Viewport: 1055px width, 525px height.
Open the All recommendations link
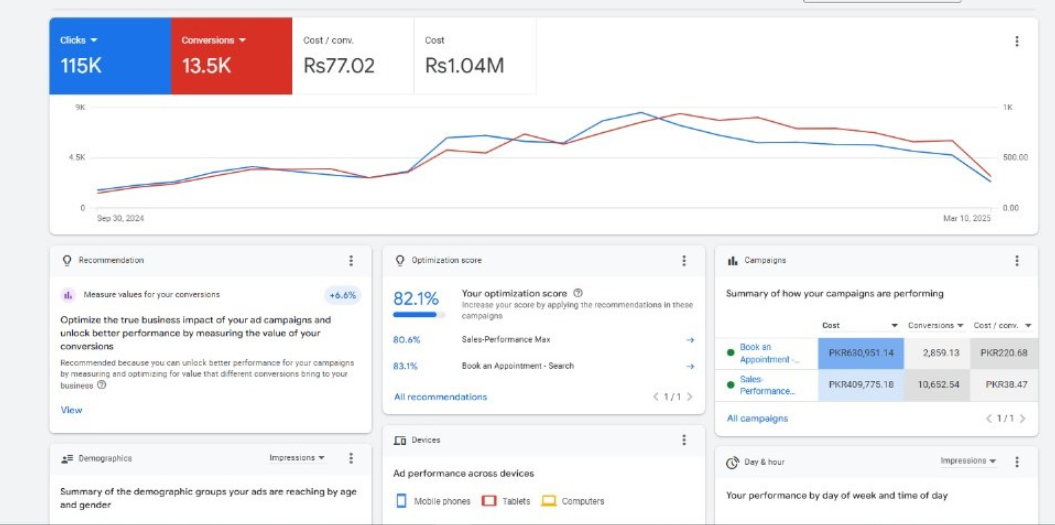pyautogui.click(x=440, y=397)
